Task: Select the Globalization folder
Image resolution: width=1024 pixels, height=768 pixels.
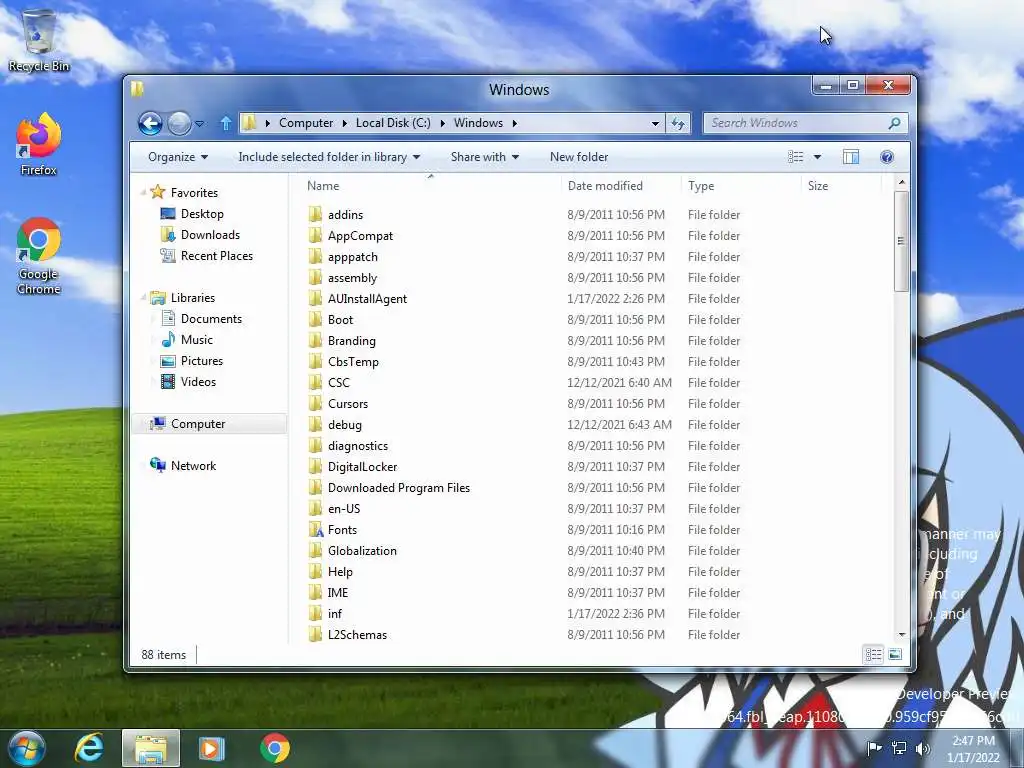Action: click(362, 551)
